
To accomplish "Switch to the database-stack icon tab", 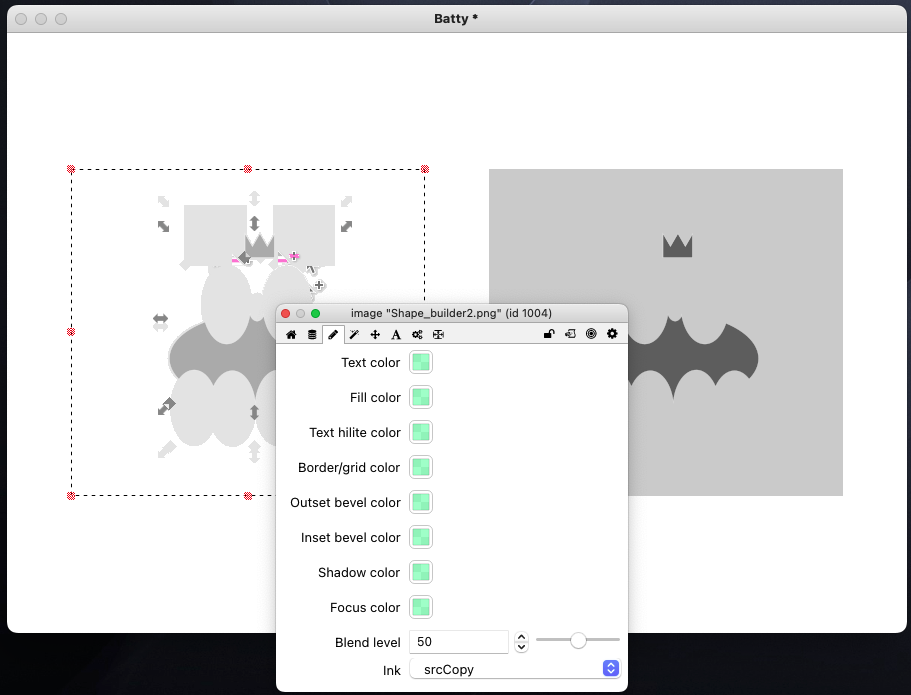I will click(x=312, y=334).
